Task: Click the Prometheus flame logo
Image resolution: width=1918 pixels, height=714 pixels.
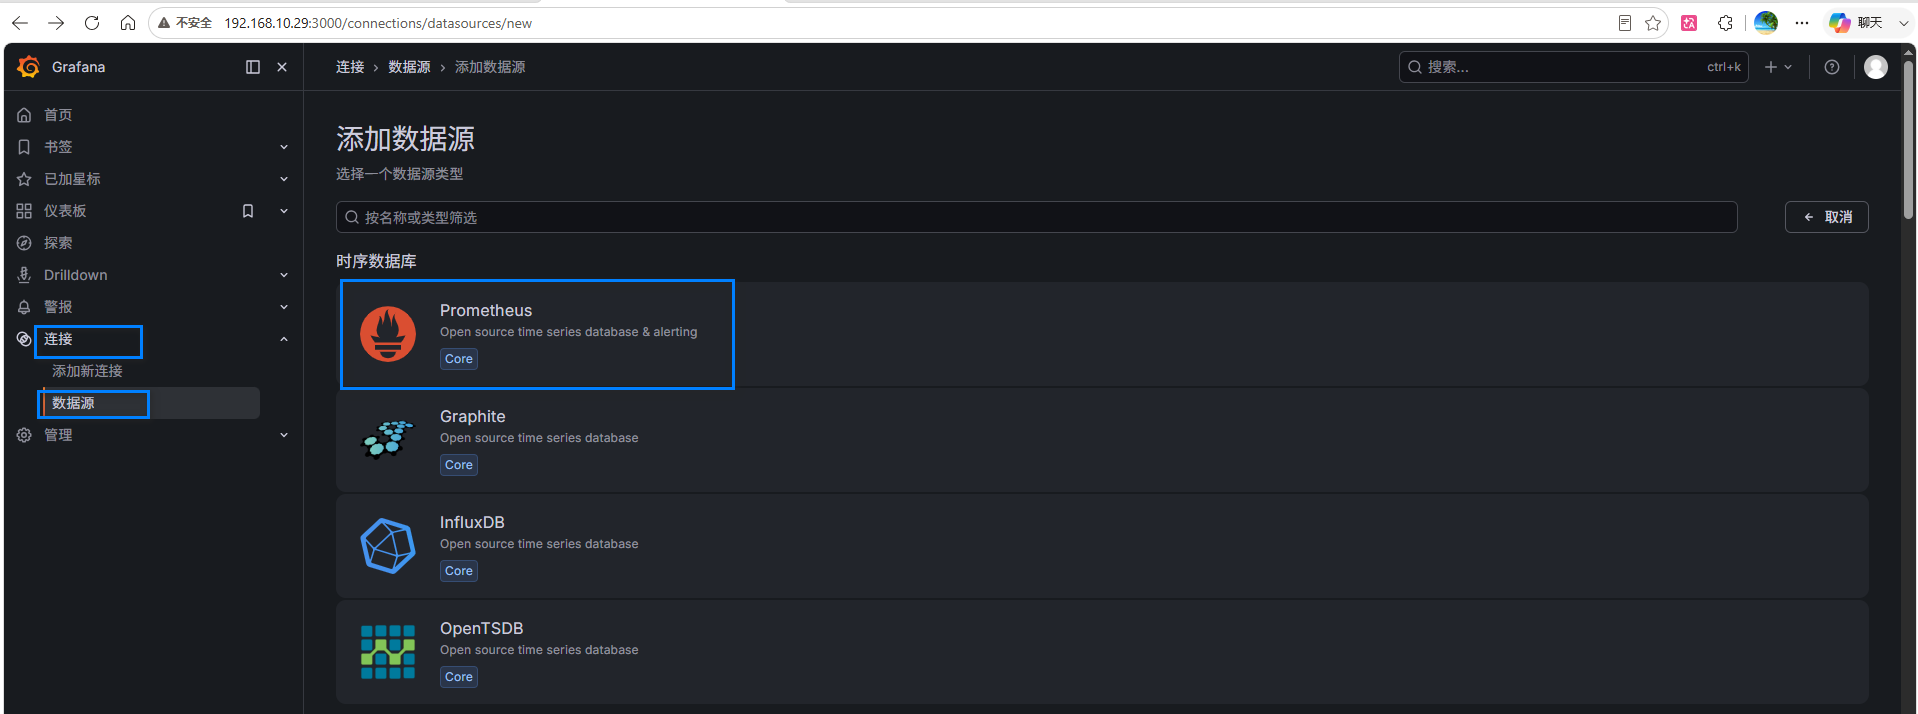Action: click(388, 334)
